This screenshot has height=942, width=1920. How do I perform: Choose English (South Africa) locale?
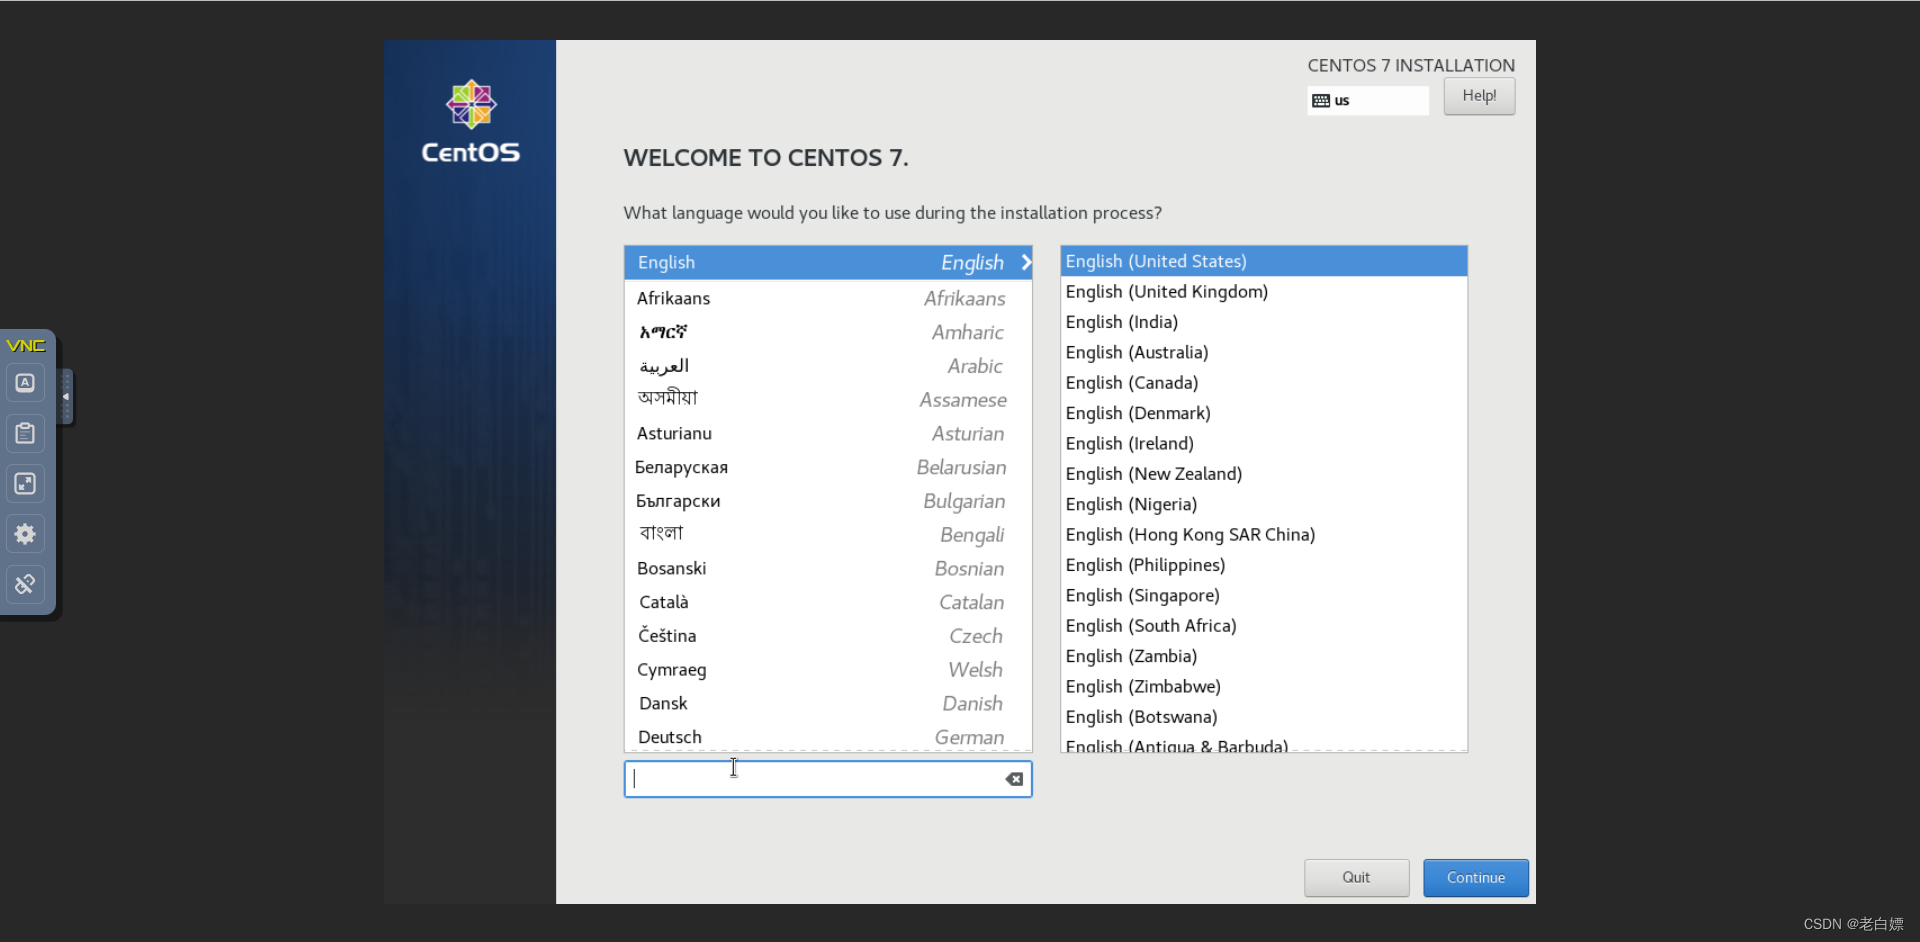1264,626
